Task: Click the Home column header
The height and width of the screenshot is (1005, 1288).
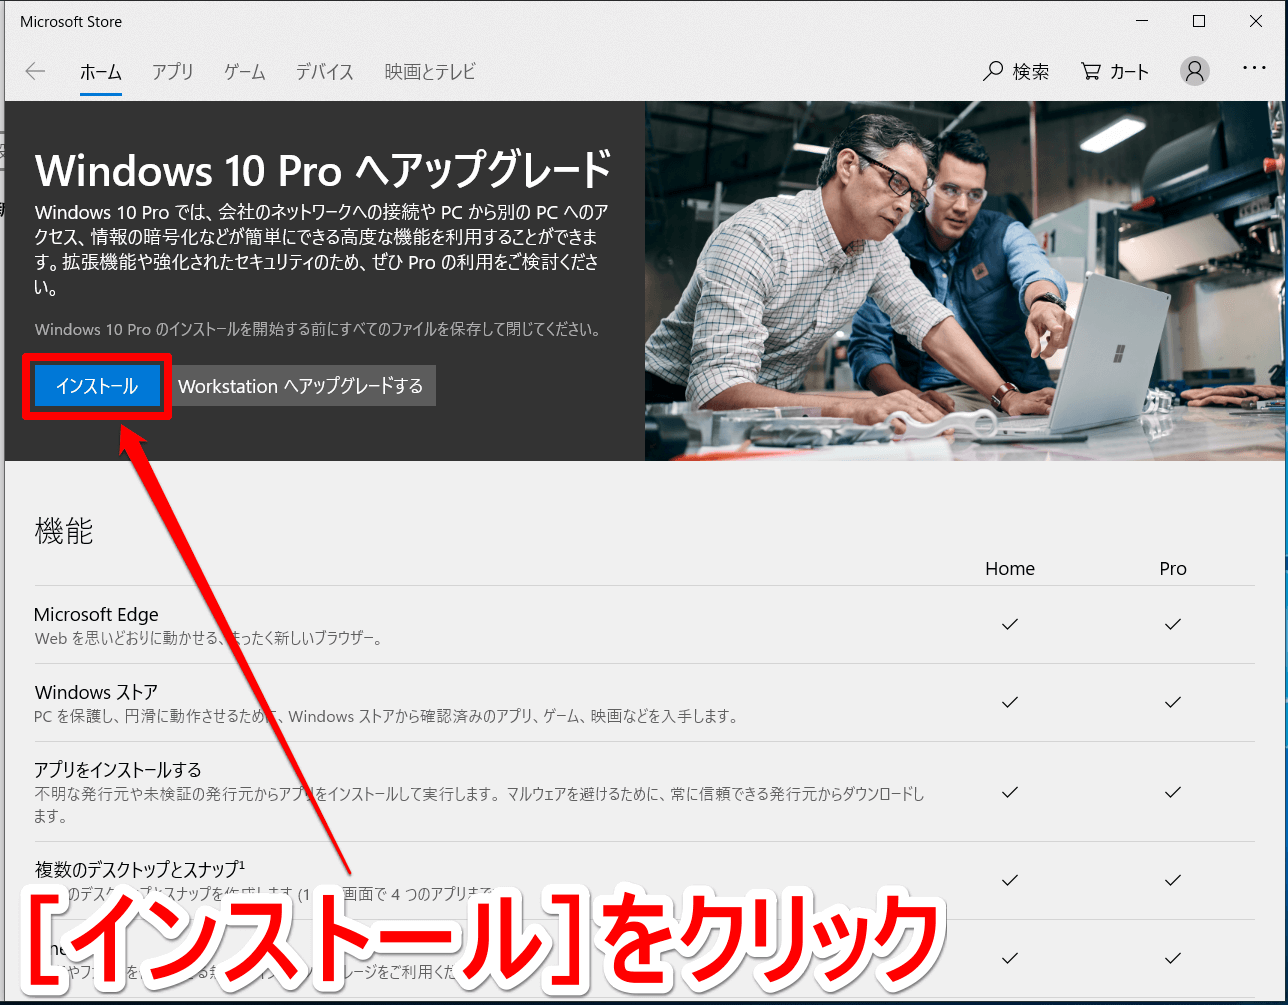Action: coord(1010,568)
